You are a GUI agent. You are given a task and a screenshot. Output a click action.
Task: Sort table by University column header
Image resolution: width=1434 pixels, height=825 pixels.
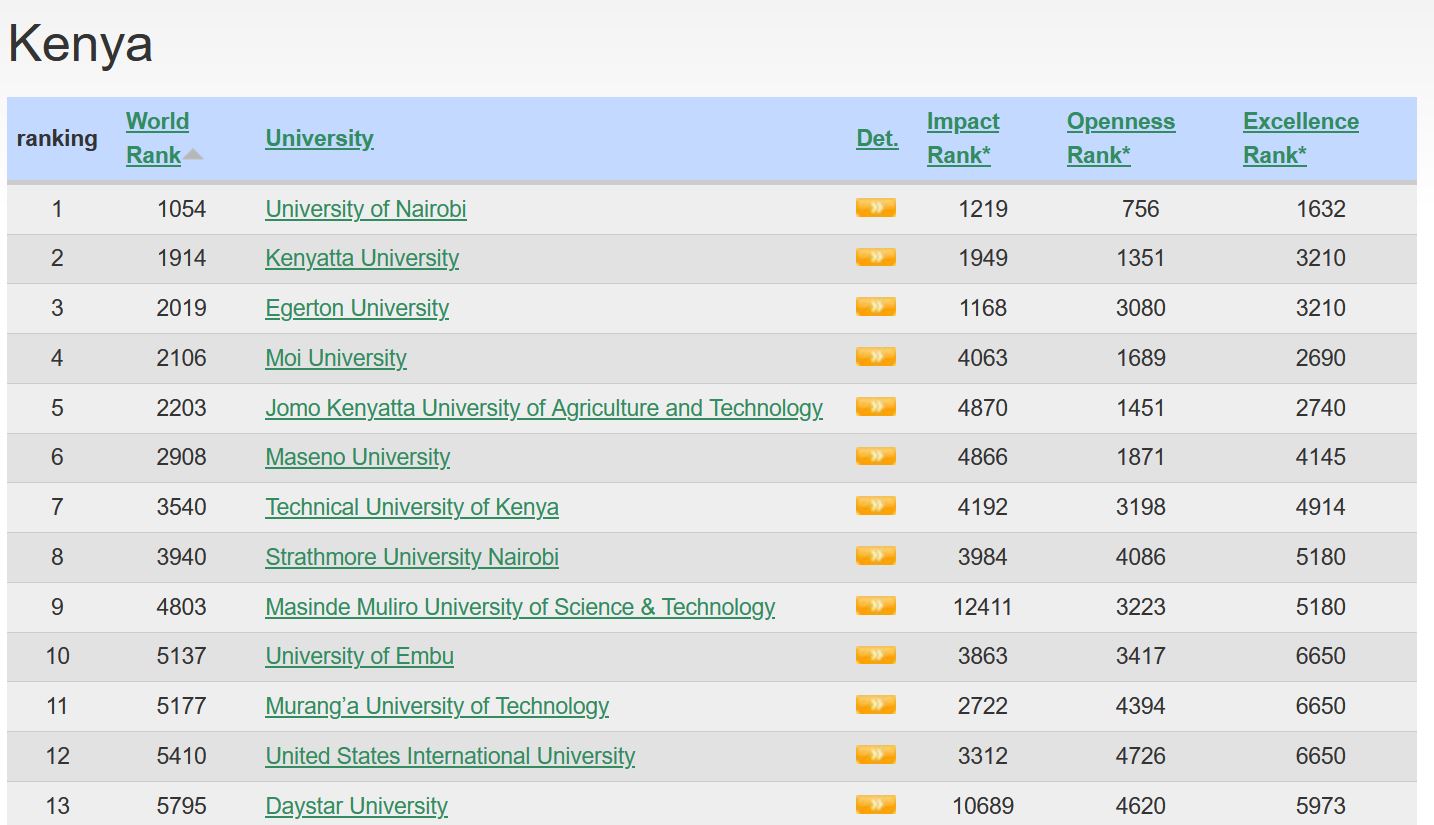[319, 138]
